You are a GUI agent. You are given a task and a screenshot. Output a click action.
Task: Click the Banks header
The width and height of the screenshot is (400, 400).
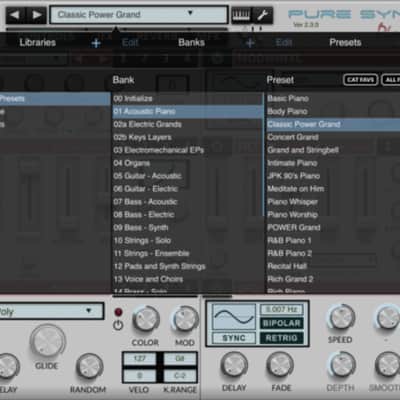191,43
